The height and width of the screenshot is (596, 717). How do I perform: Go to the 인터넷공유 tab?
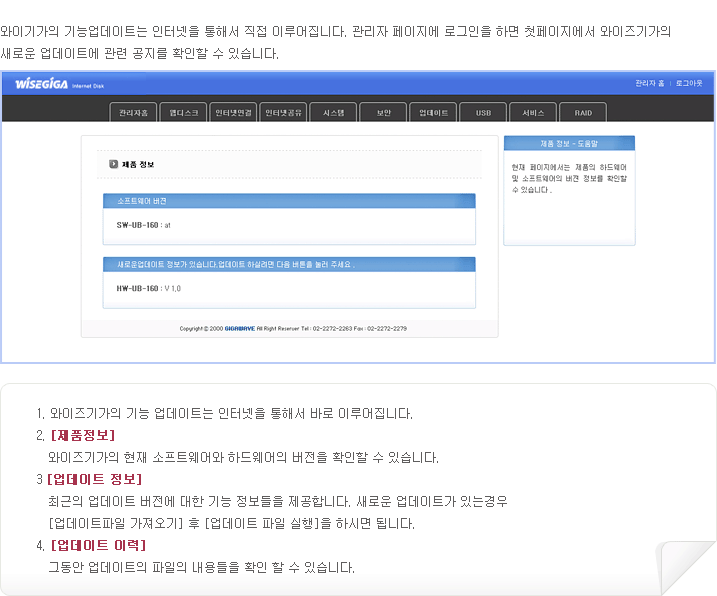(x=283, y=113)
